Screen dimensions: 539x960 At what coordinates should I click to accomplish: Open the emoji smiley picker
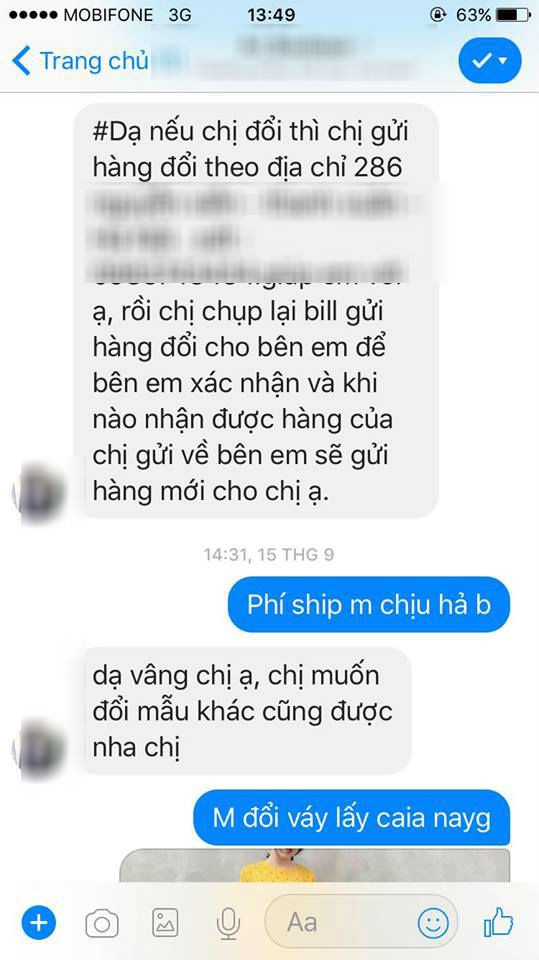coord(433,923)
